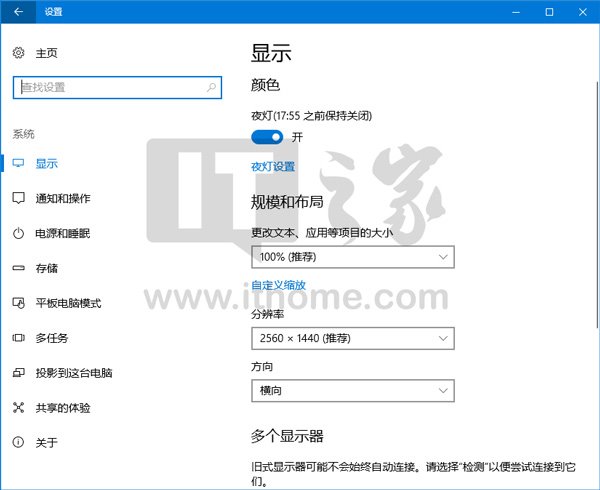Image resolution: width=600 pixels, height=490 pixels.
Task: Click the 关于 info icon
Action: coord(18,443)
